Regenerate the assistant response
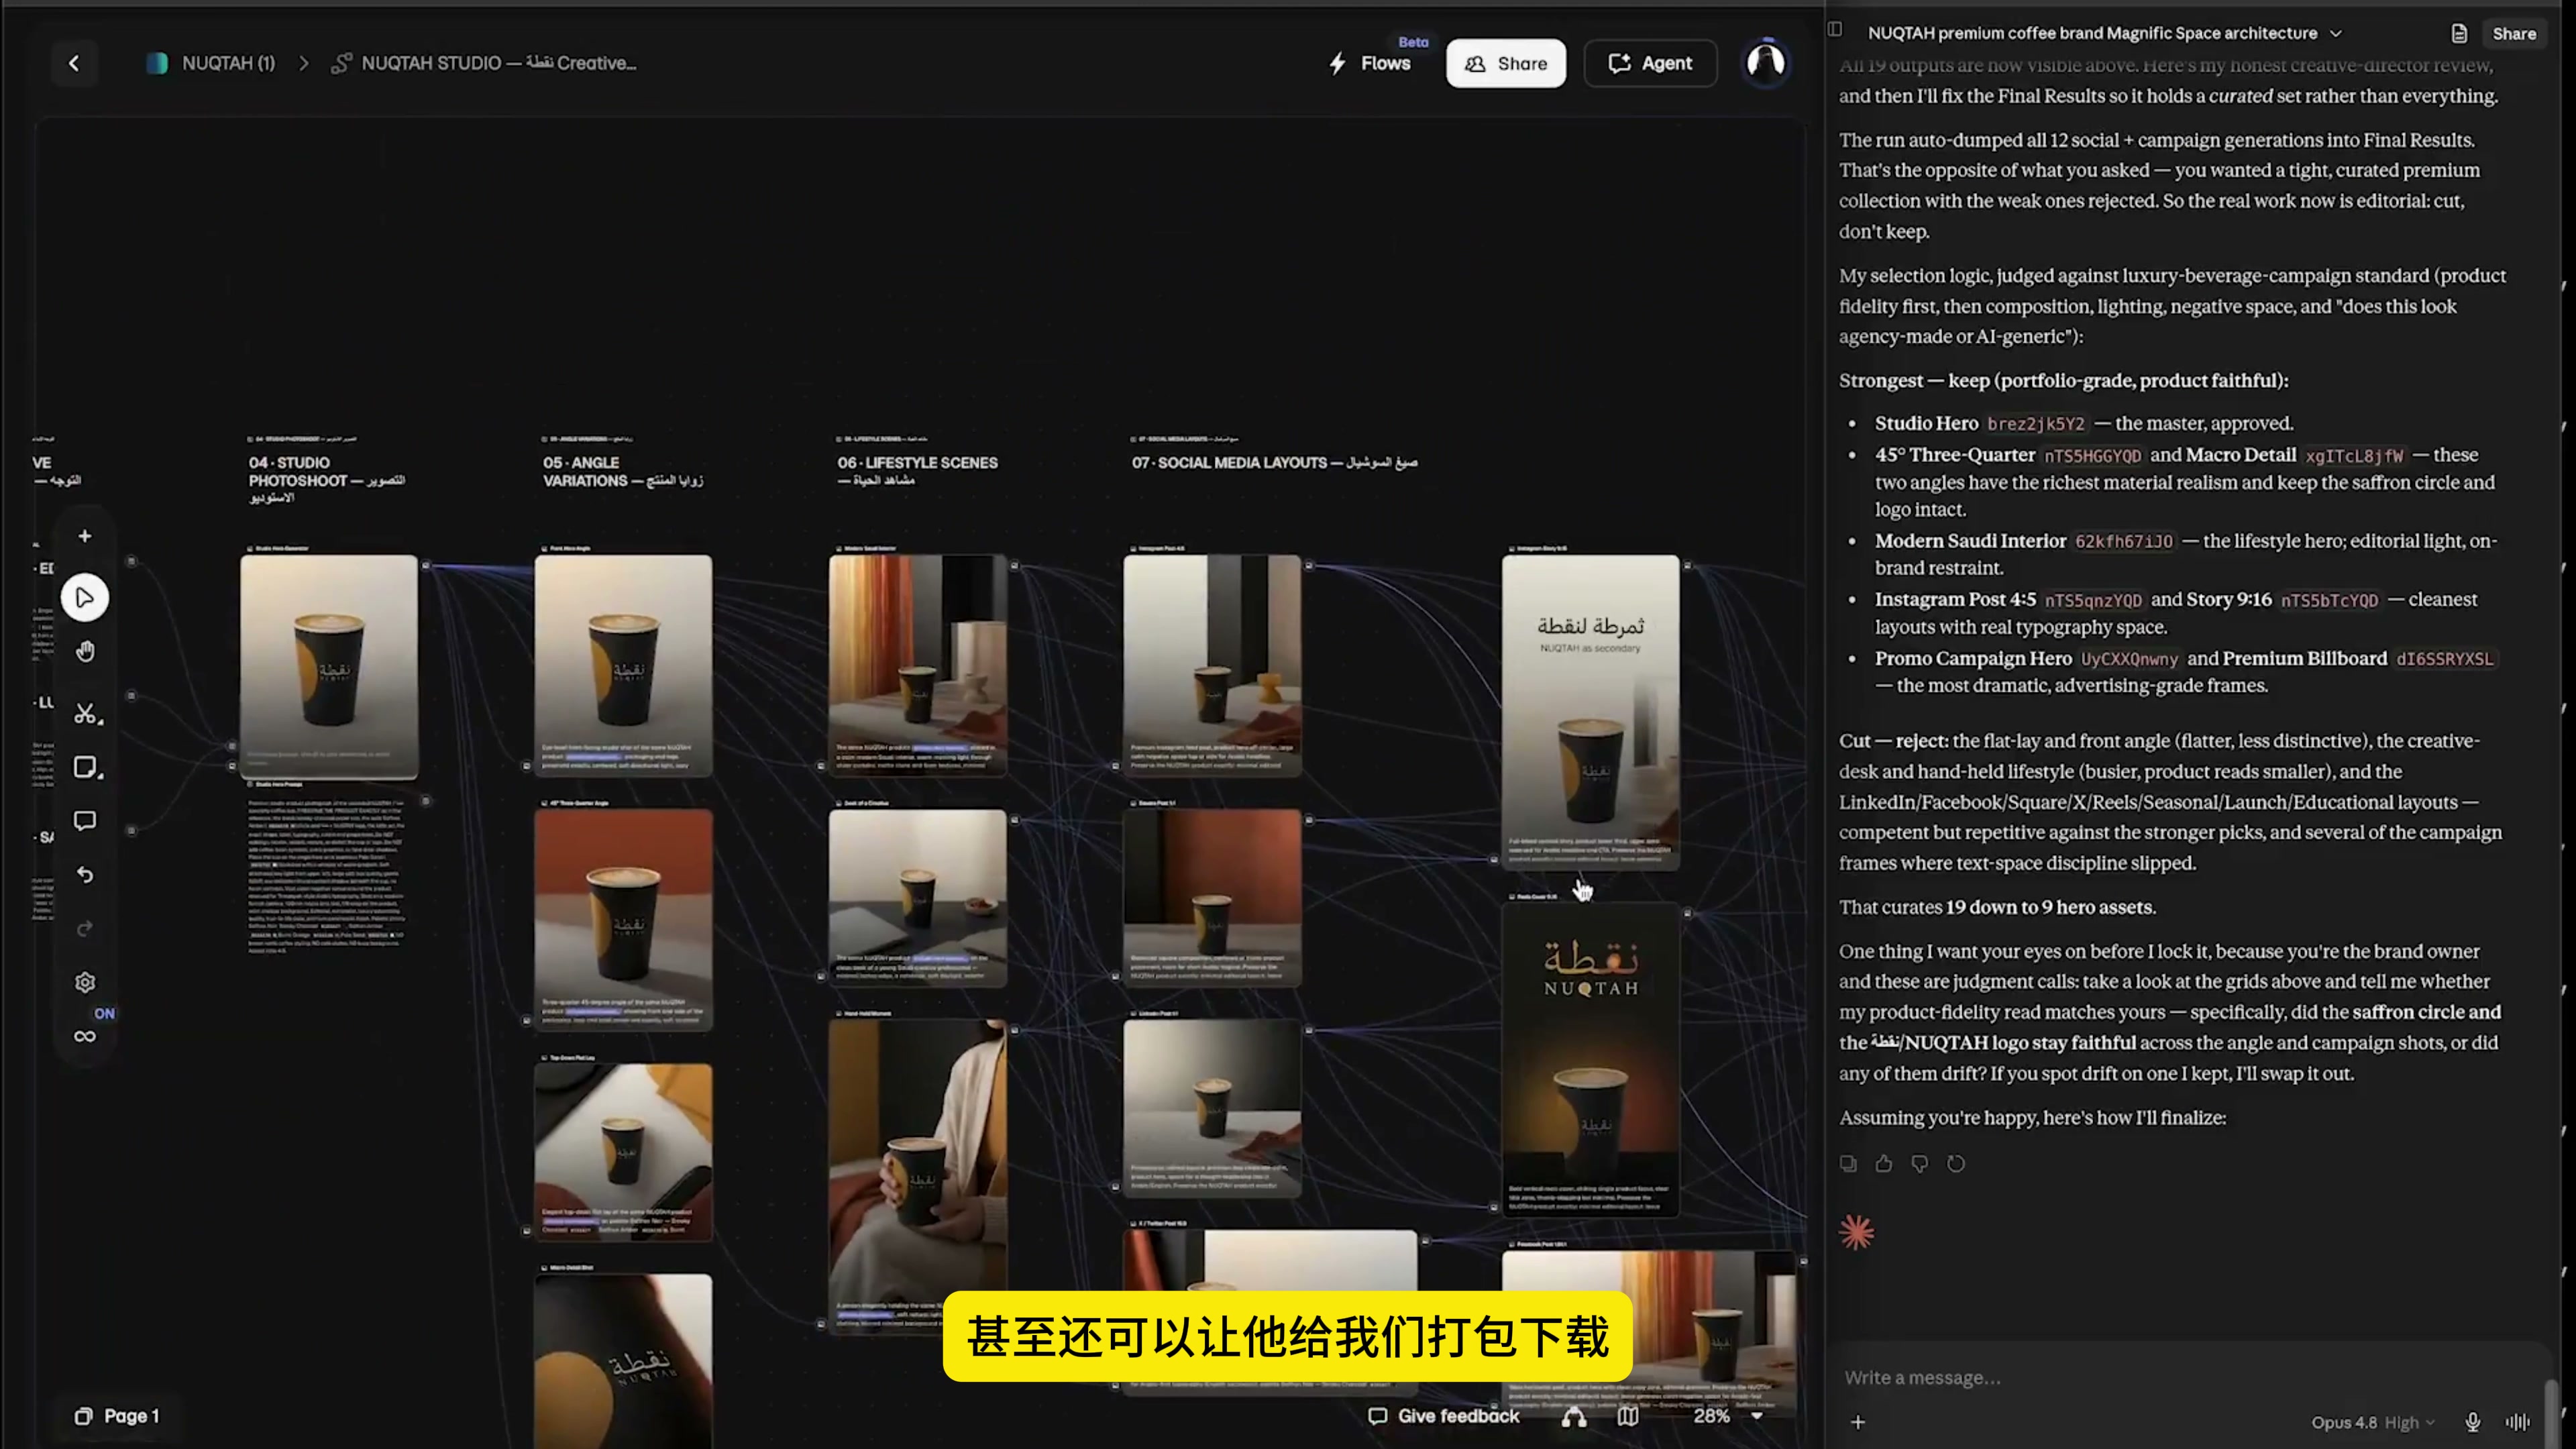Screen dimensions: 2576x1449 coord(1956,1163)
